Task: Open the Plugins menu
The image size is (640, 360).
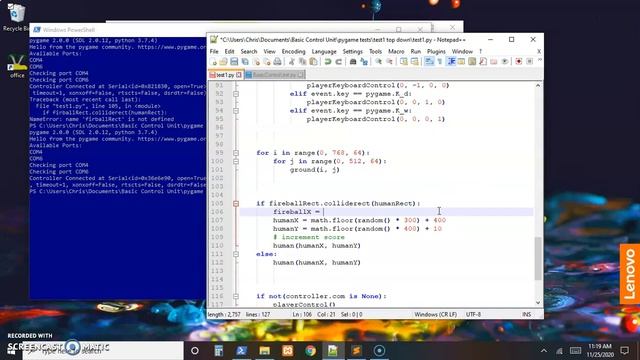Action: (436, 51)
